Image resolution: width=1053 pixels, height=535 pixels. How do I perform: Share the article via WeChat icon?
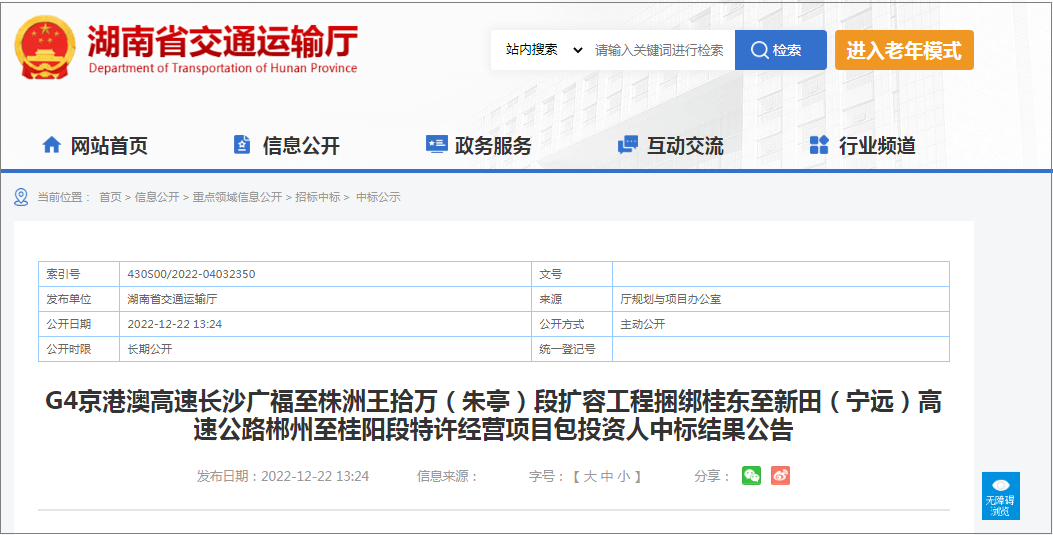(751, 476)
